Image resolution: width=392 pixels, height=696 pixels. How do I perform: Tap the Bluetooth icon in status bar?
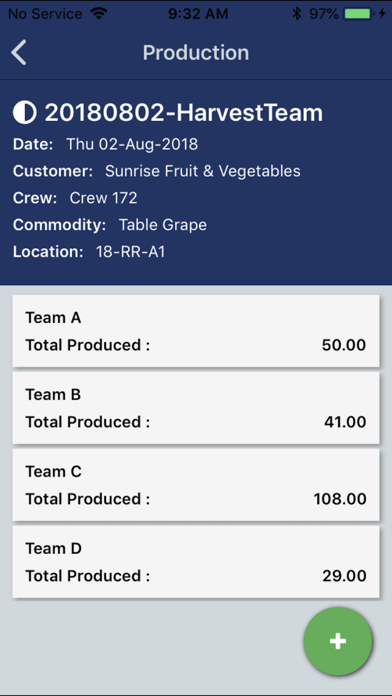[x=297, y=13]
